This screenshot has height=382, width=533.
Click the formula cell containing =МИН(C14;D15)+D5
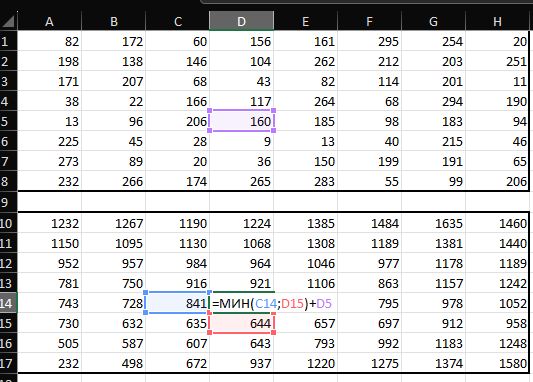pyautogui.click(x=241, y=303)
